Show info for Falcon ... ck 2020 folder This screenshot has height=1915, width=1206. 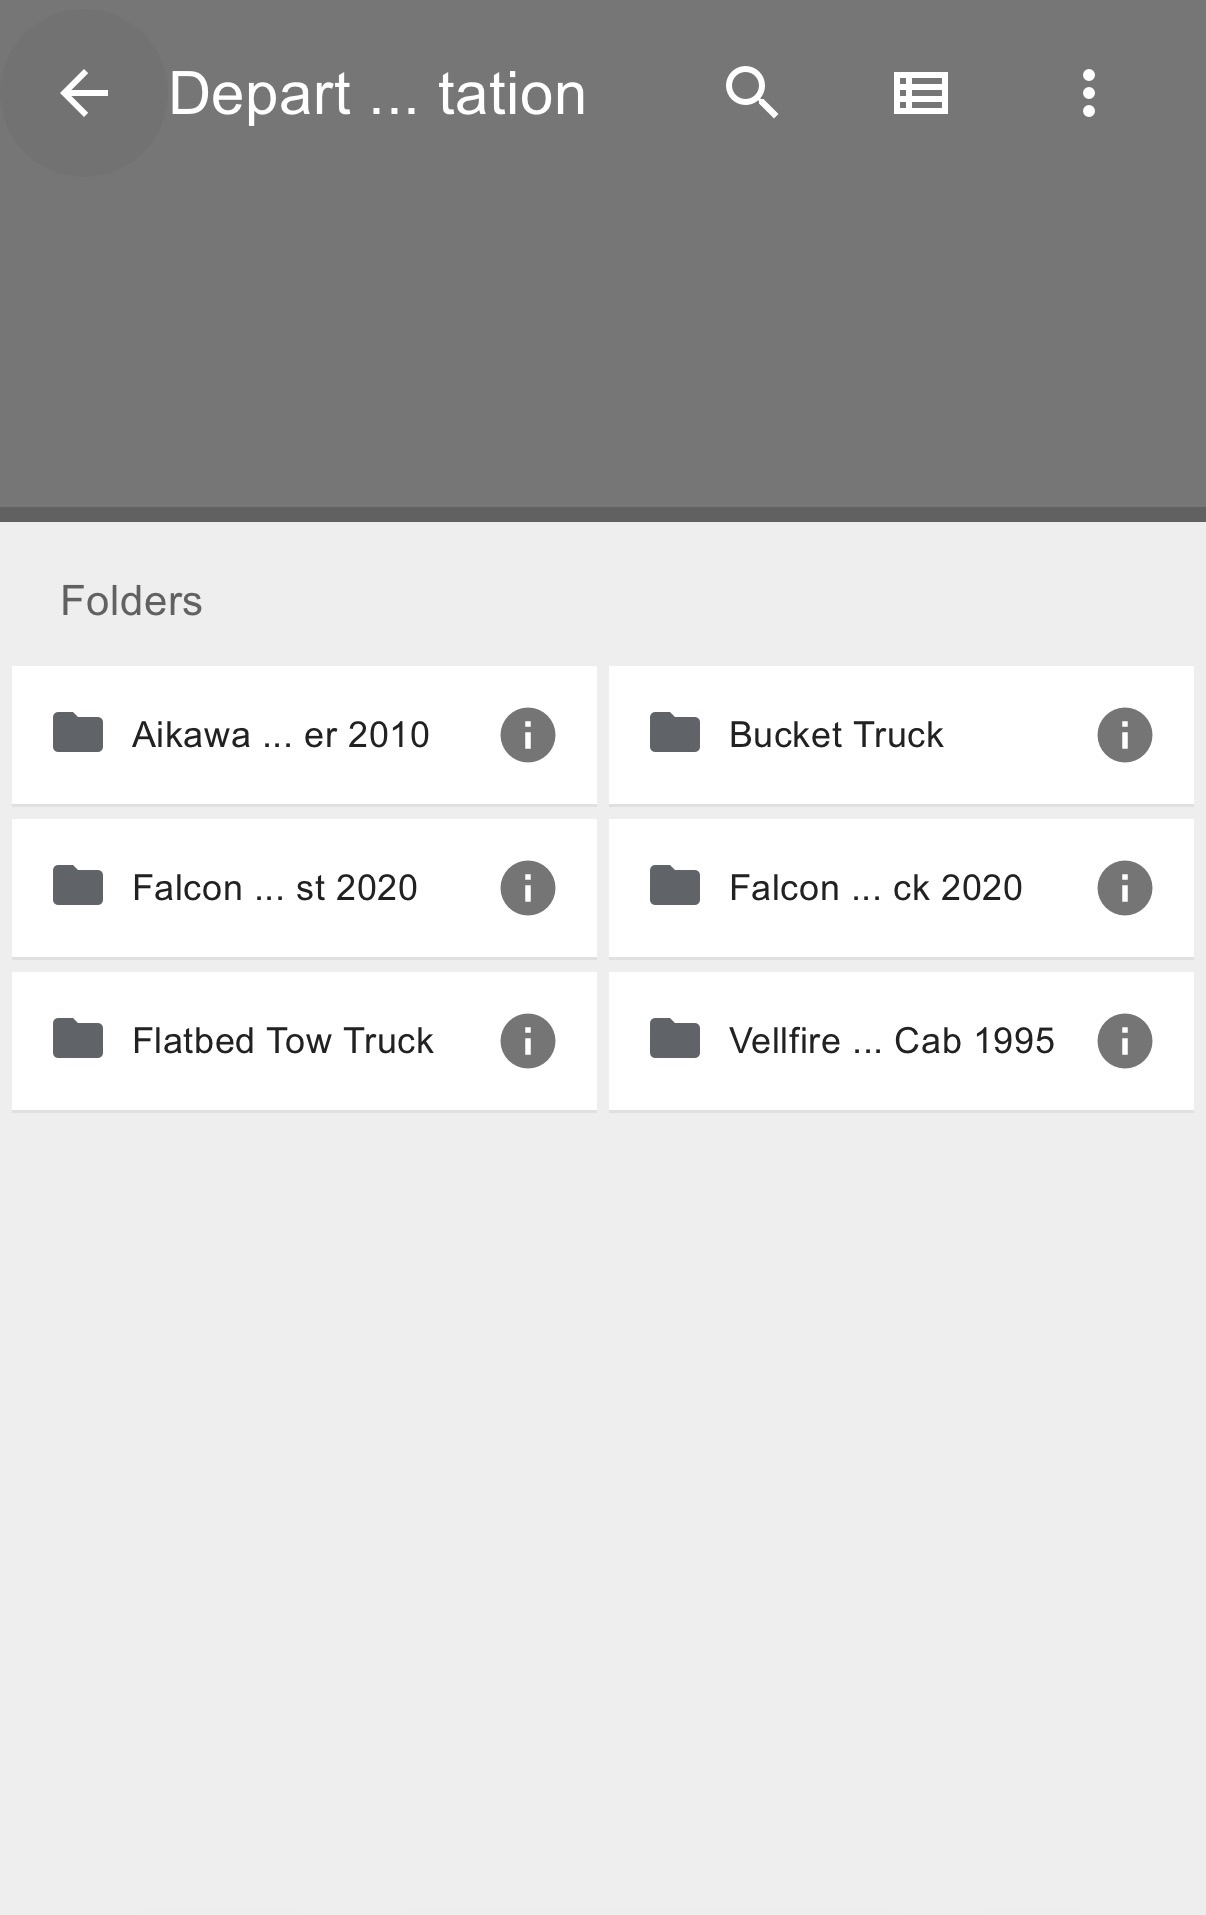1125,888
